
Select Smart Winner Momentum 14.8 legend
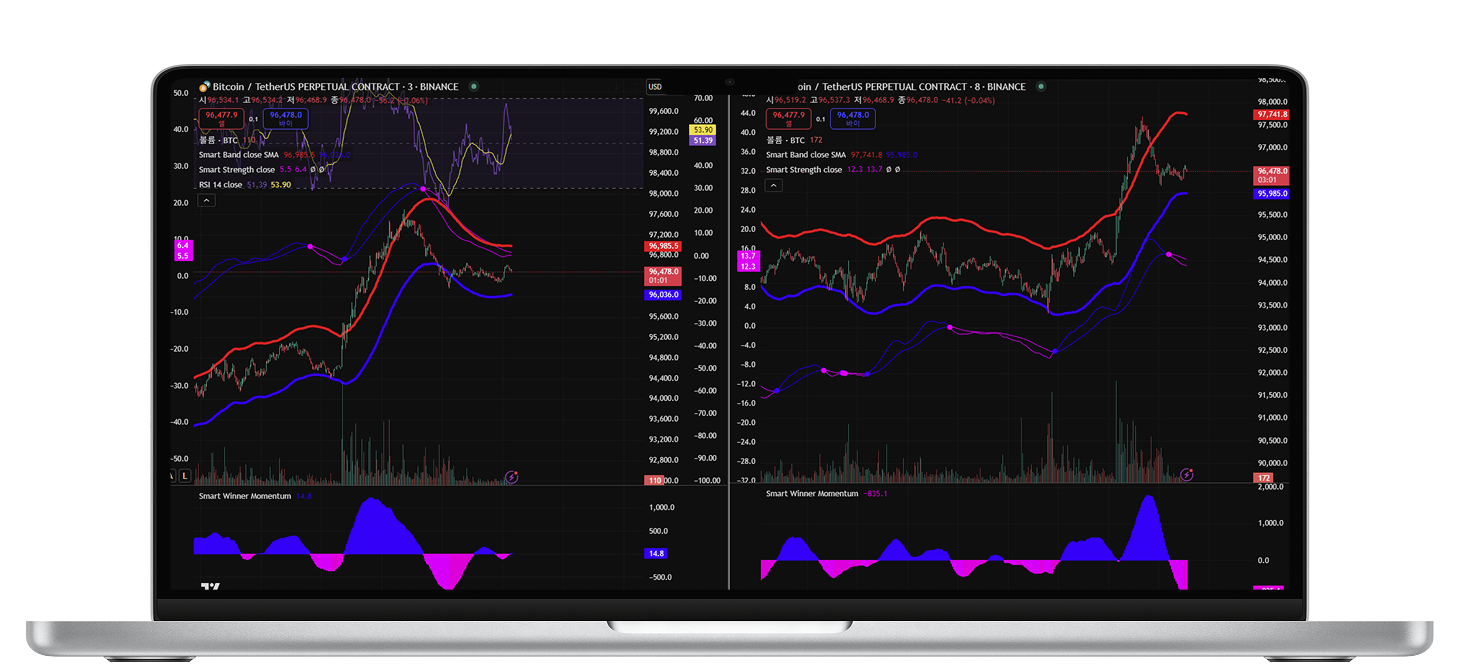255,496
